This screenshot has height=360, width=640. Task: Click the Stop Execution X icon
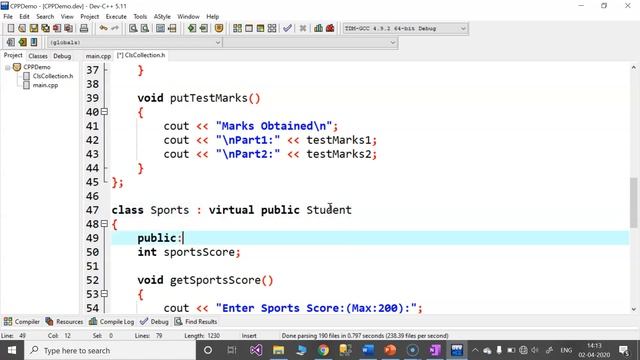[302, 28]
